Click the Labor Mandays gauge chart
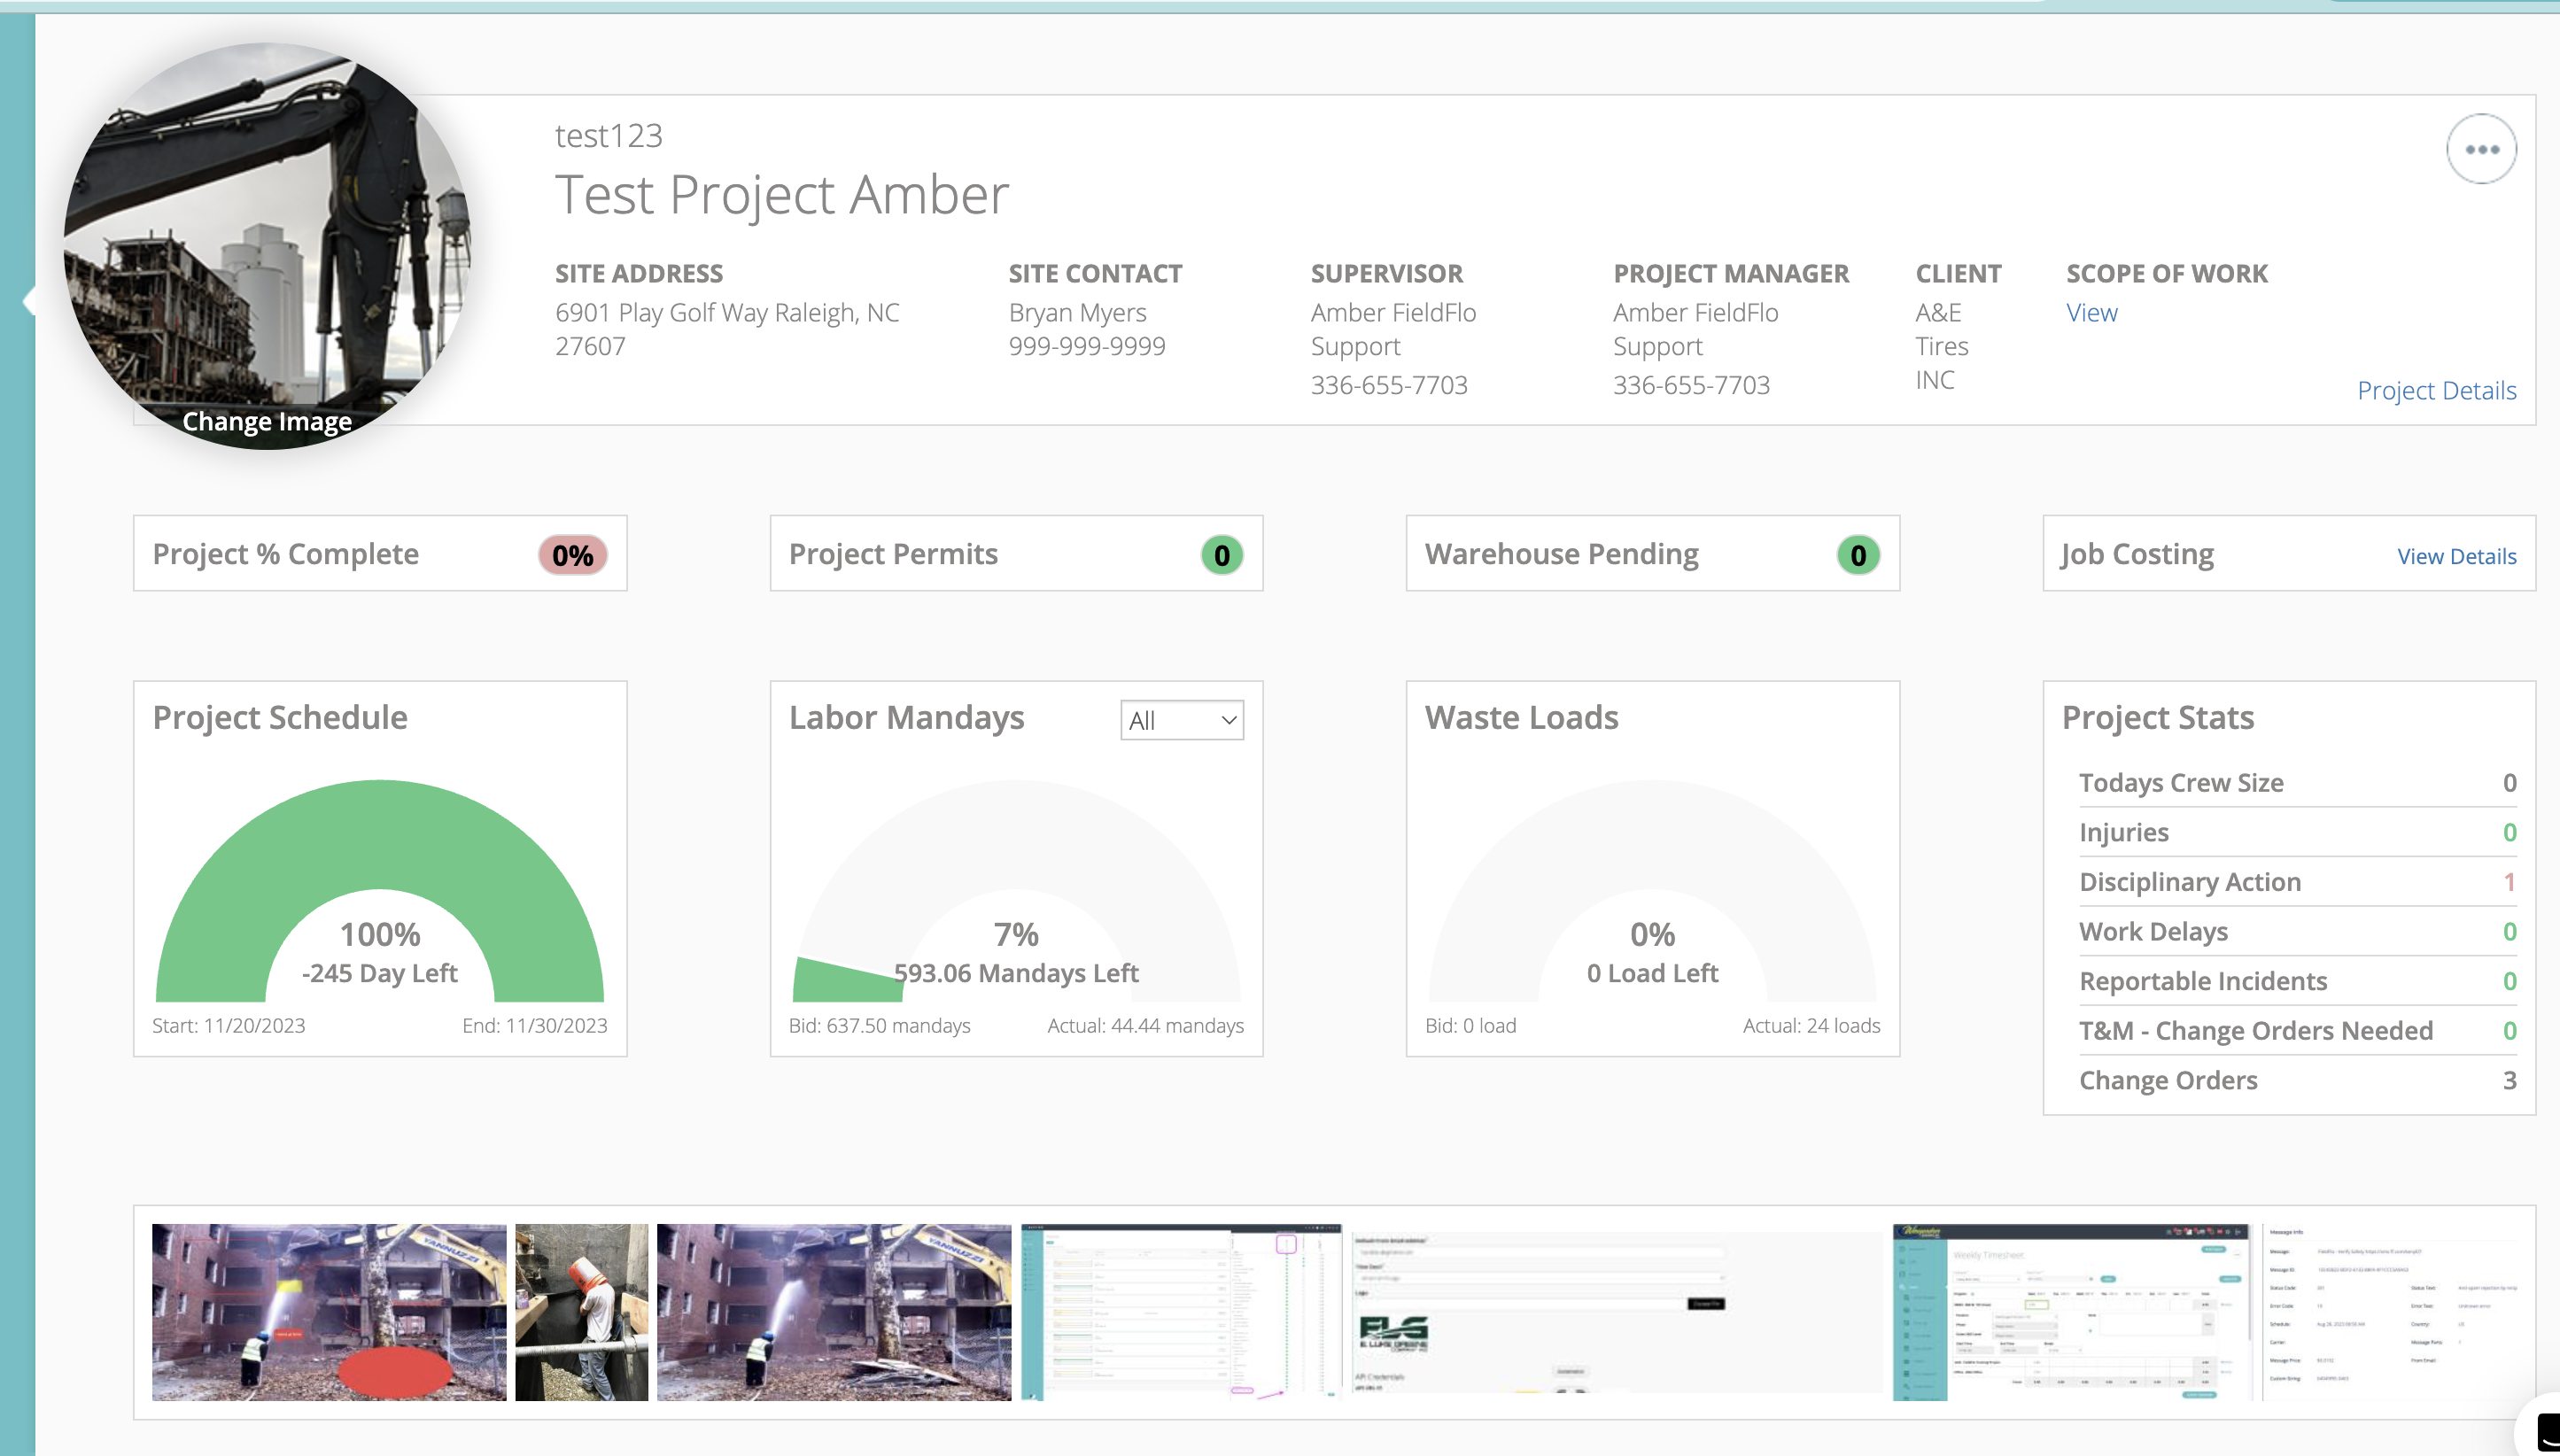The image size is (2560, 1456). click(1015, 880)
